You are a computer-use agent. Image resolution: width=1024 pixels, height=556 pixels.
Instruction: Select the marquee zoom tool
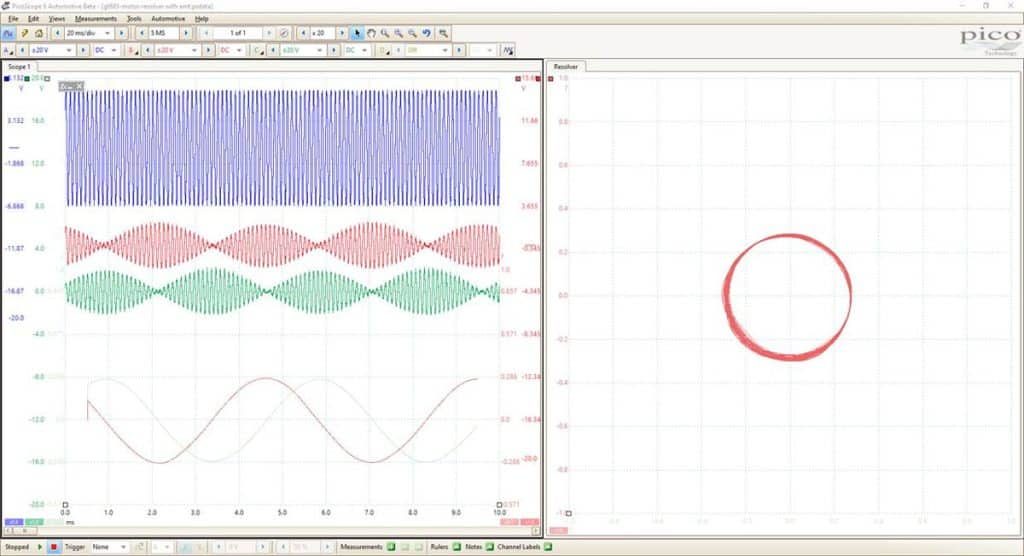pyautogui.click(x=385, y=33)
